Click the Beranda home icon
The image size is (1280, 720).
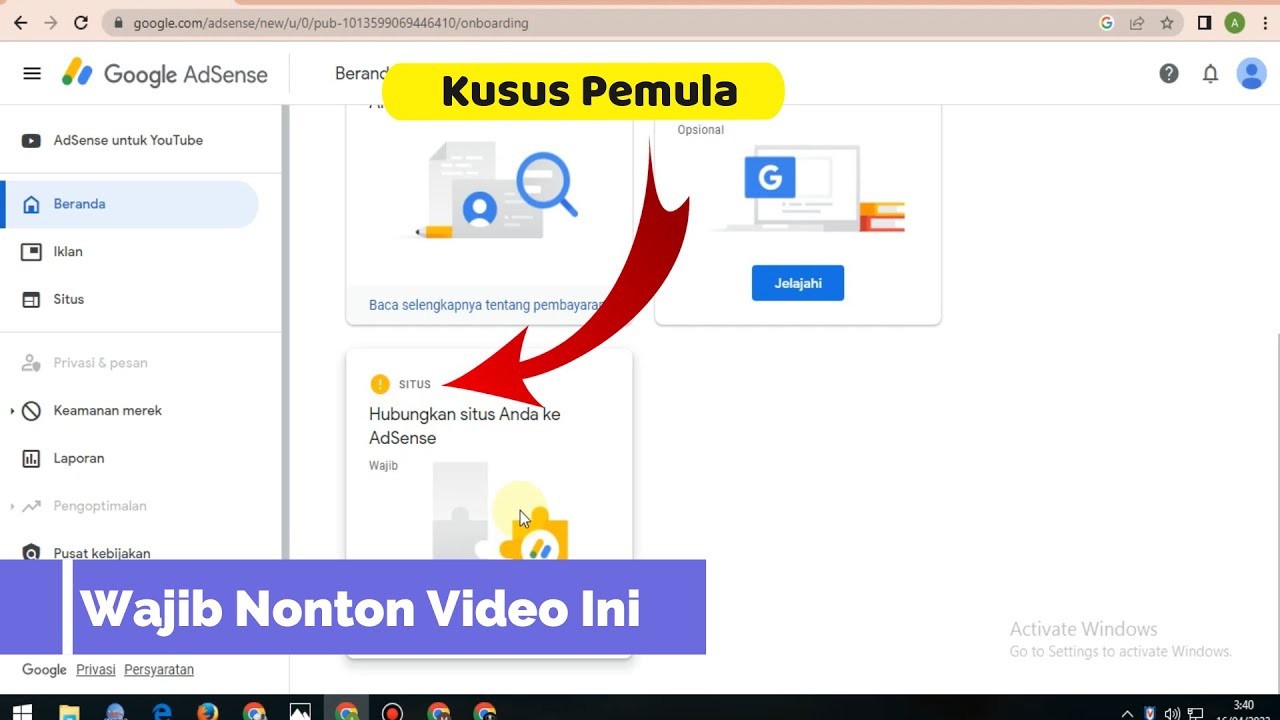pos(31,204)
